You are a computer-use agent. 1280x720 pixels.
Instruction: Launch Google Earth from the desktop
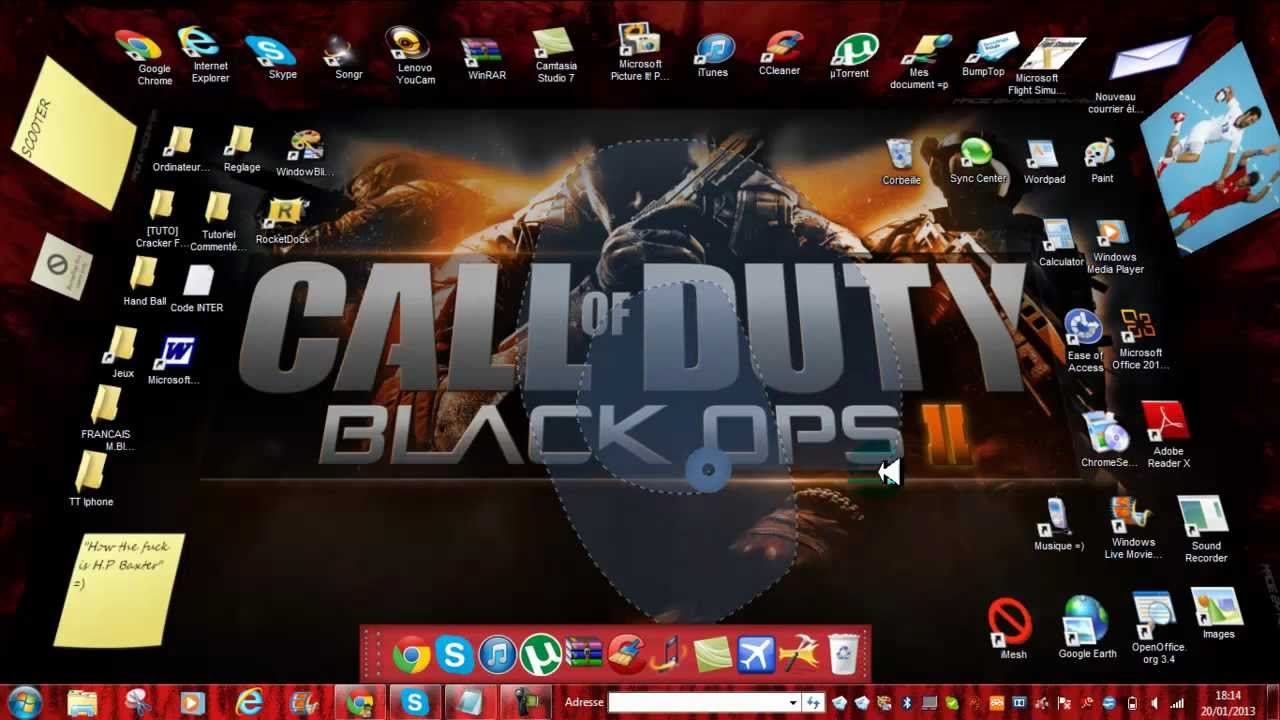pyautogui.click(x=1085, y=622)
